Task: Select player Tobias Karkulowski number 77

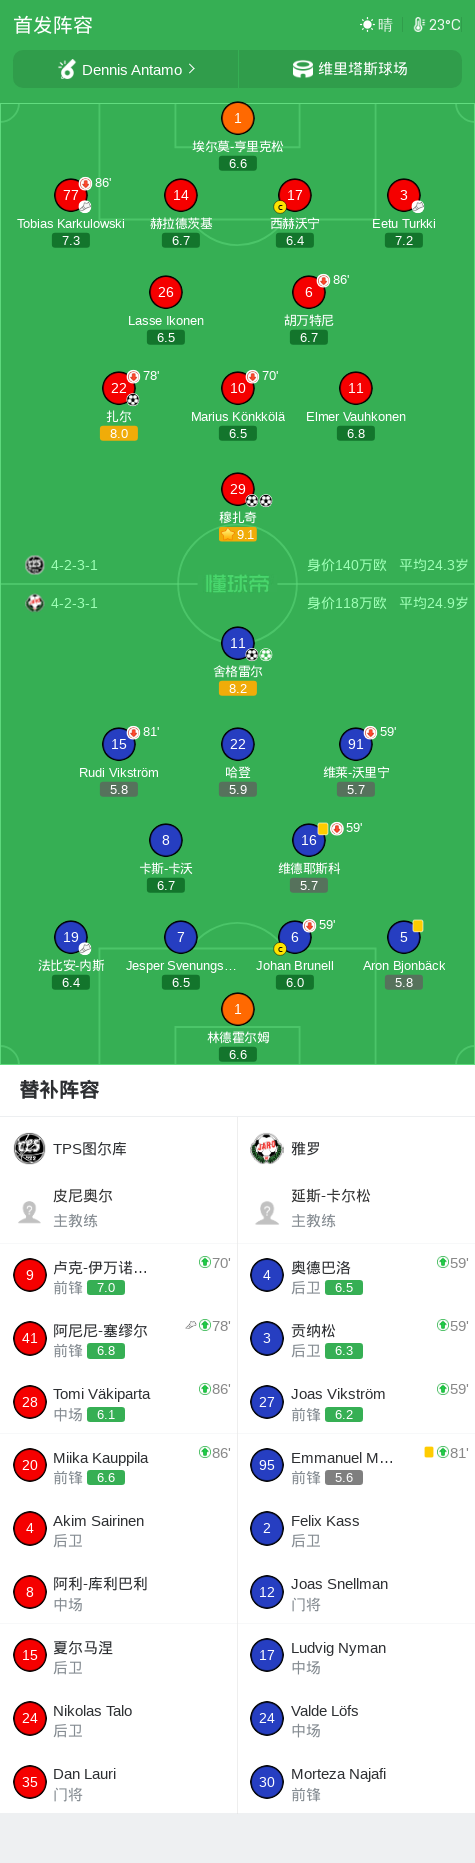Action: (x=71, y=195)
